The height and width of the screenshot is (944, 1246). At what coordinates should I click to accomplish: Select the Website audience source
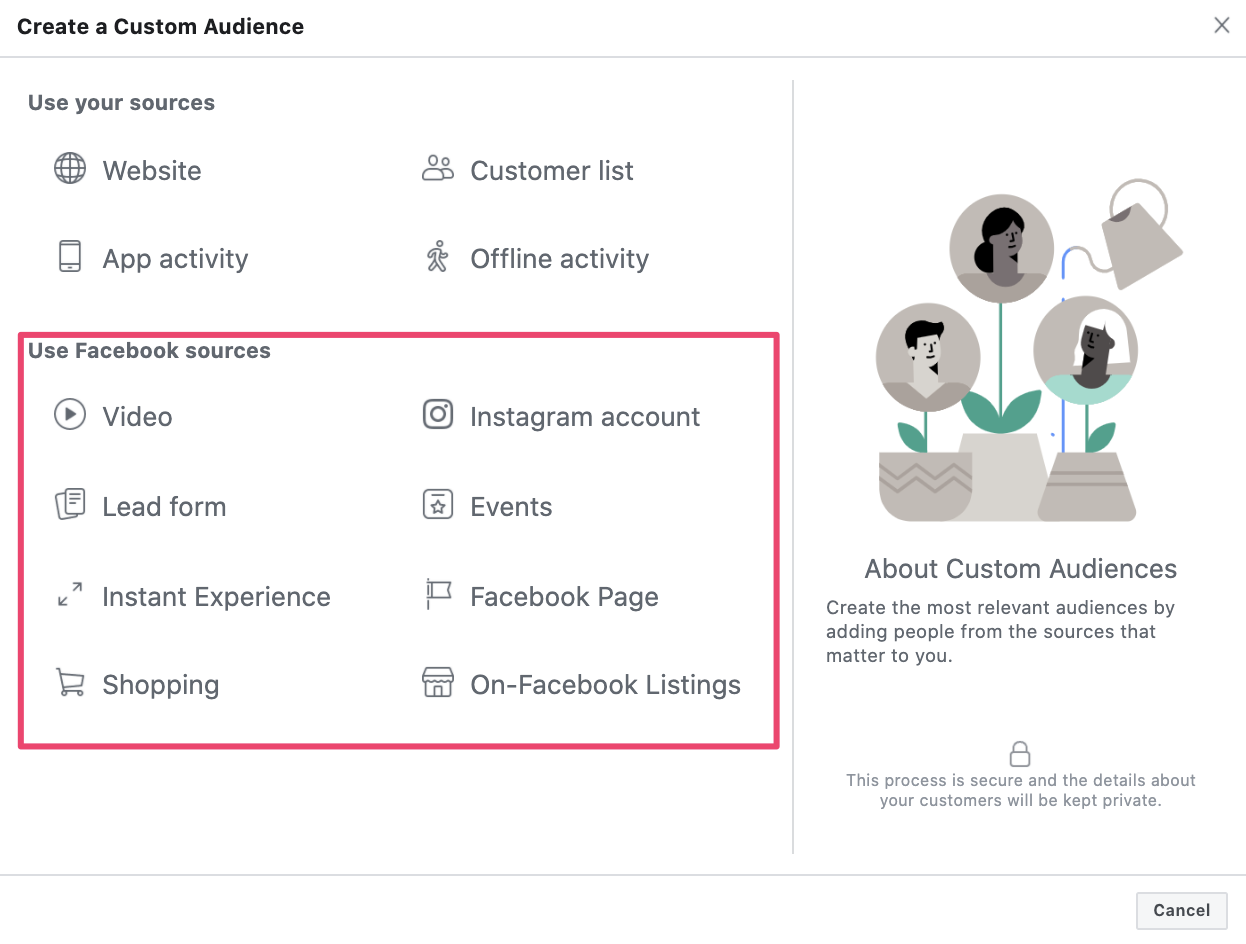[x=151, y=170]
